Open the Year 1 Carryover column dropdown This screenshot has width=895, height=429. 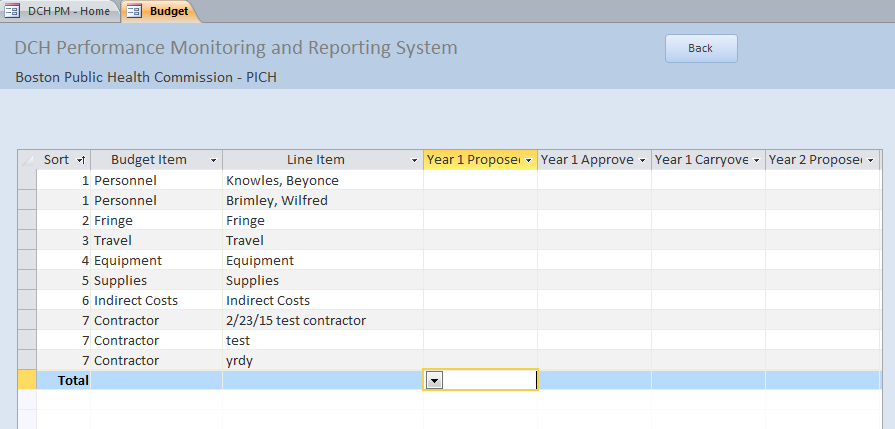coord(756,160)
